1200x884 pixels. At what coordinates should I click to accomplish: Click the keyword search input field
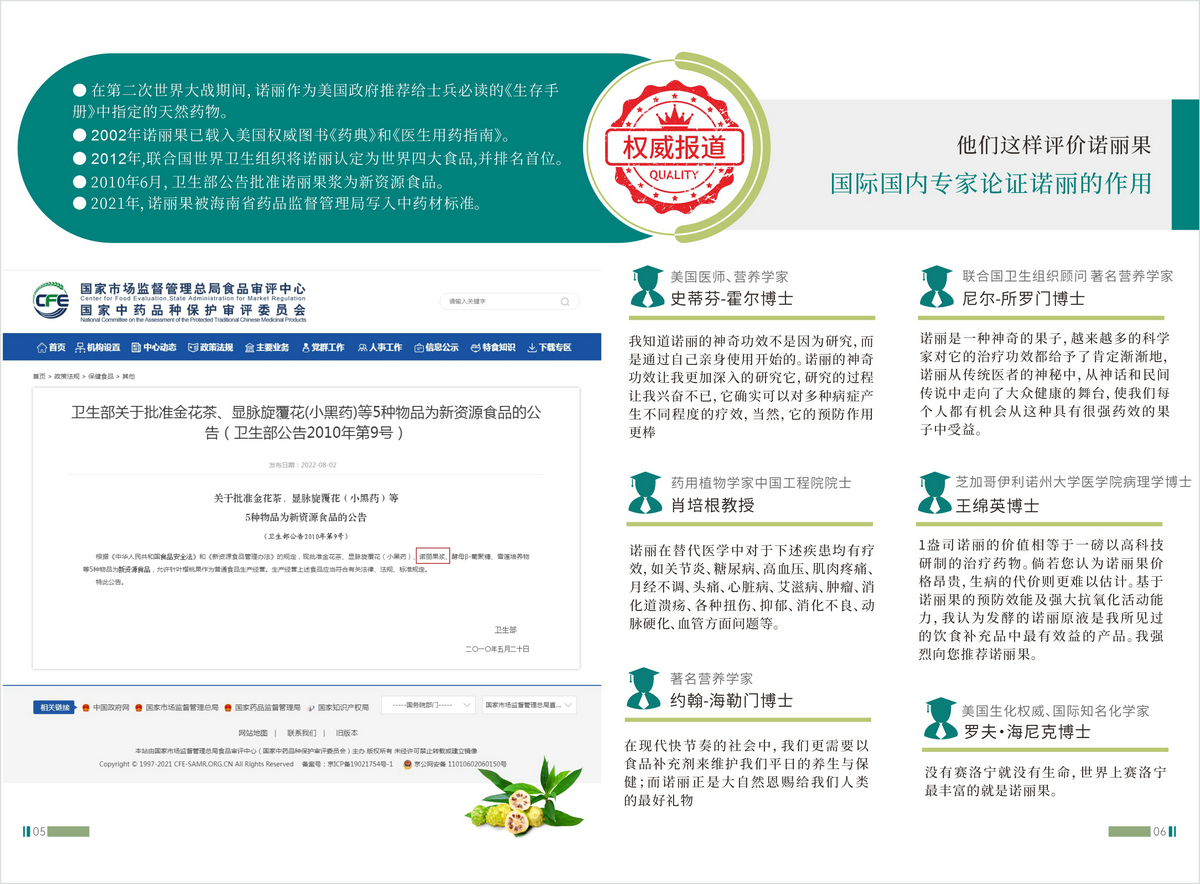511,301
